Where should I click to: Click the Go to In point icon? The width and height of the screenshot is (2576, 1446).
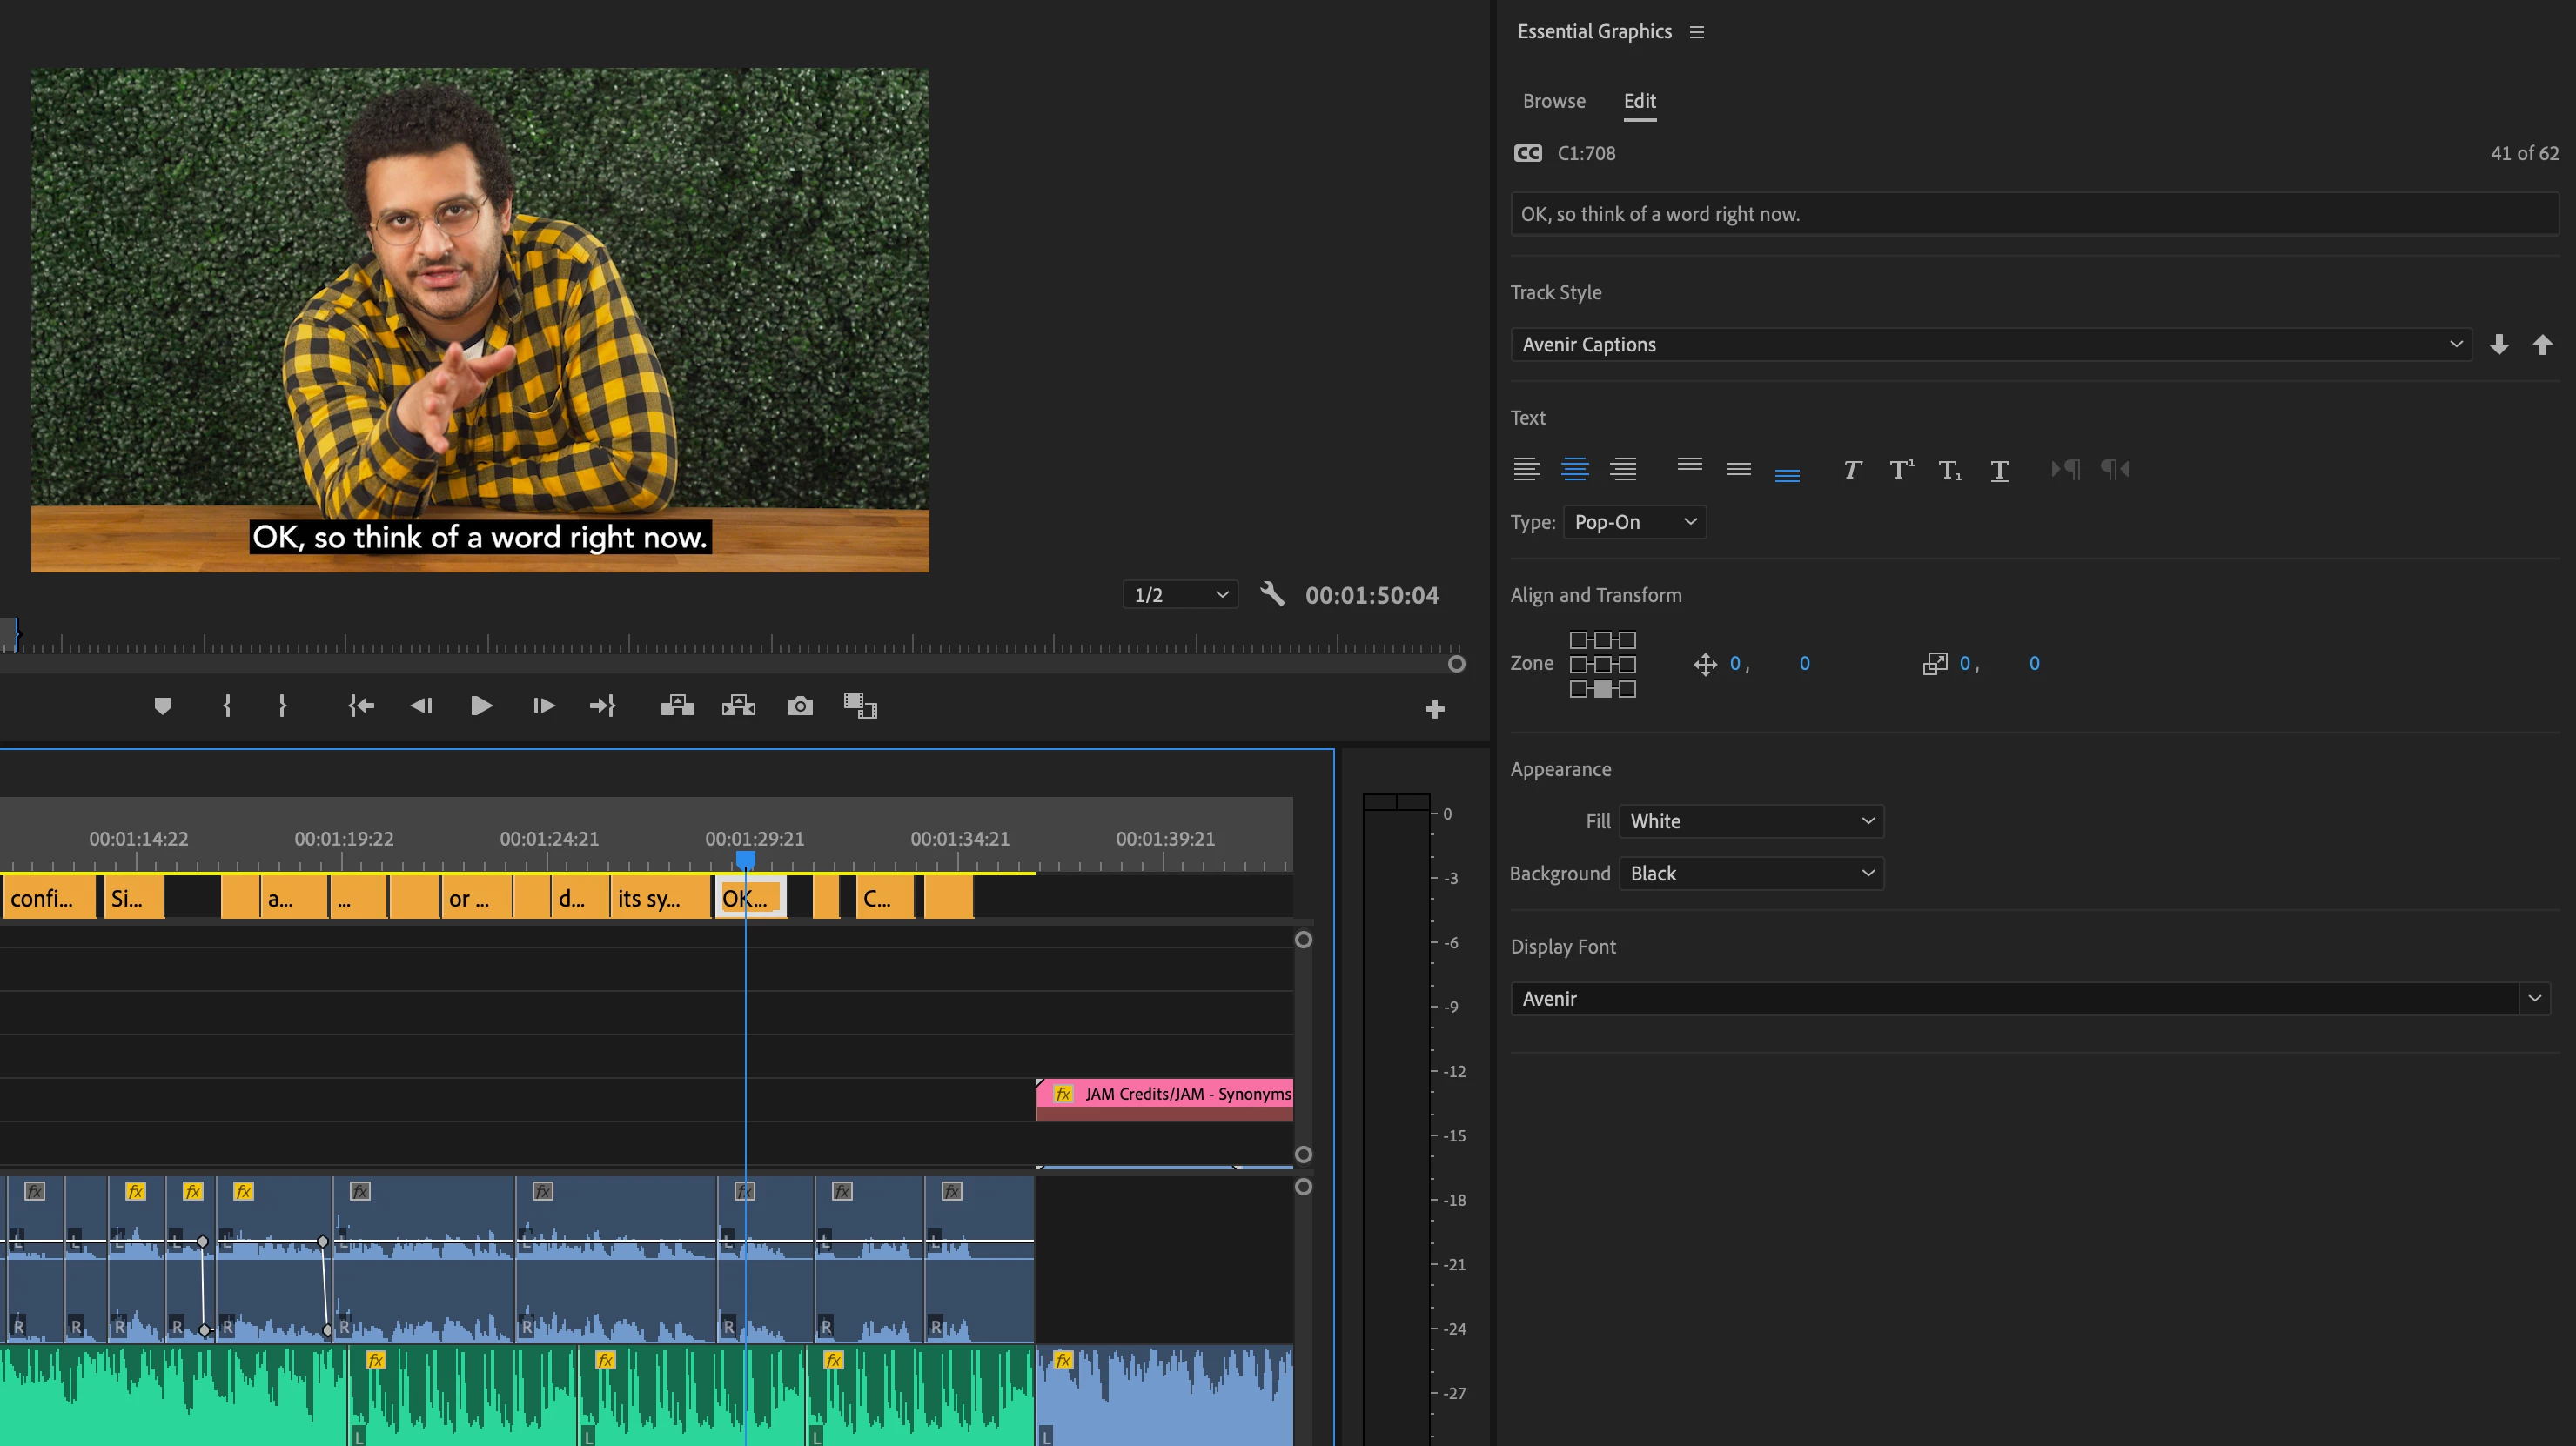coord(361,706)
